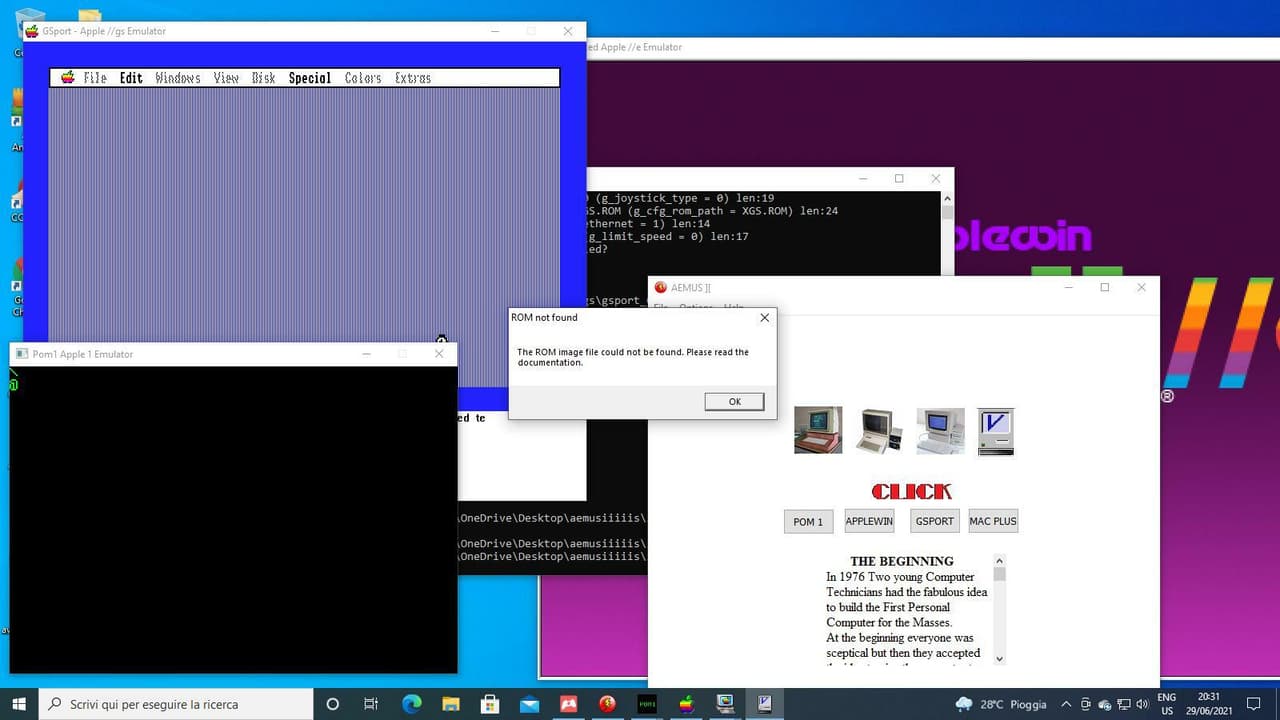Screen dimensions: 1280x720
Task: Click the Apple 1 computer thumbnail
Action: click(818, 430)
